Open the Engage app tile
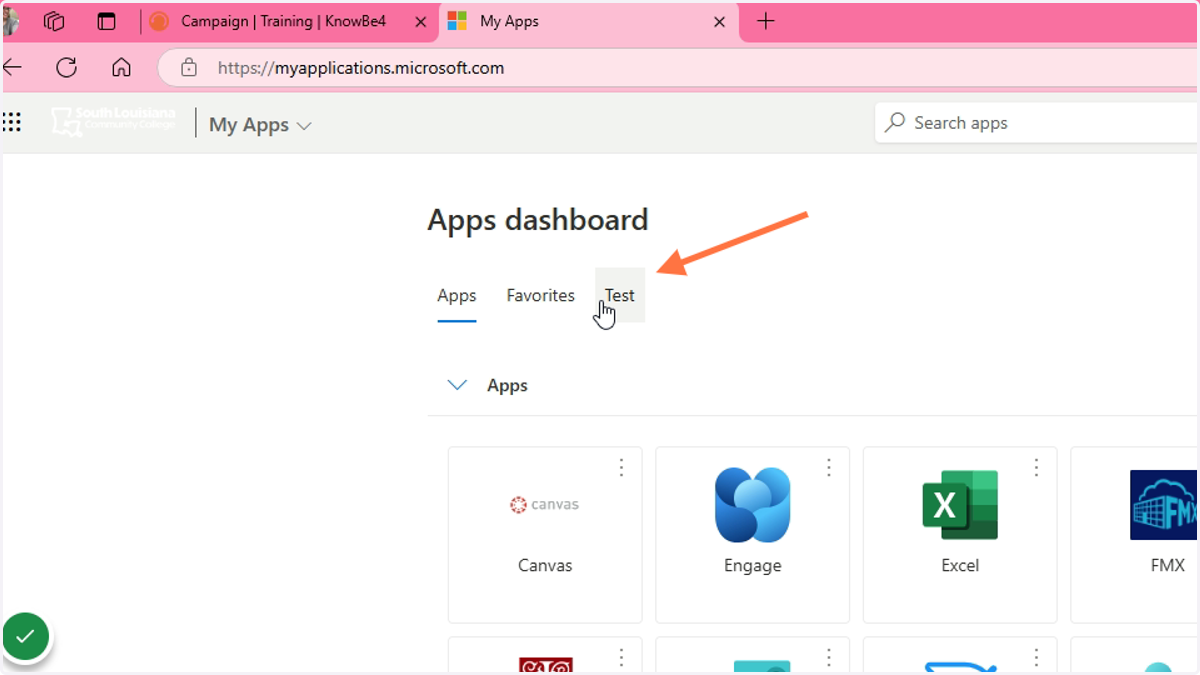Screen dimensions: 1200x675 point(752,535)
